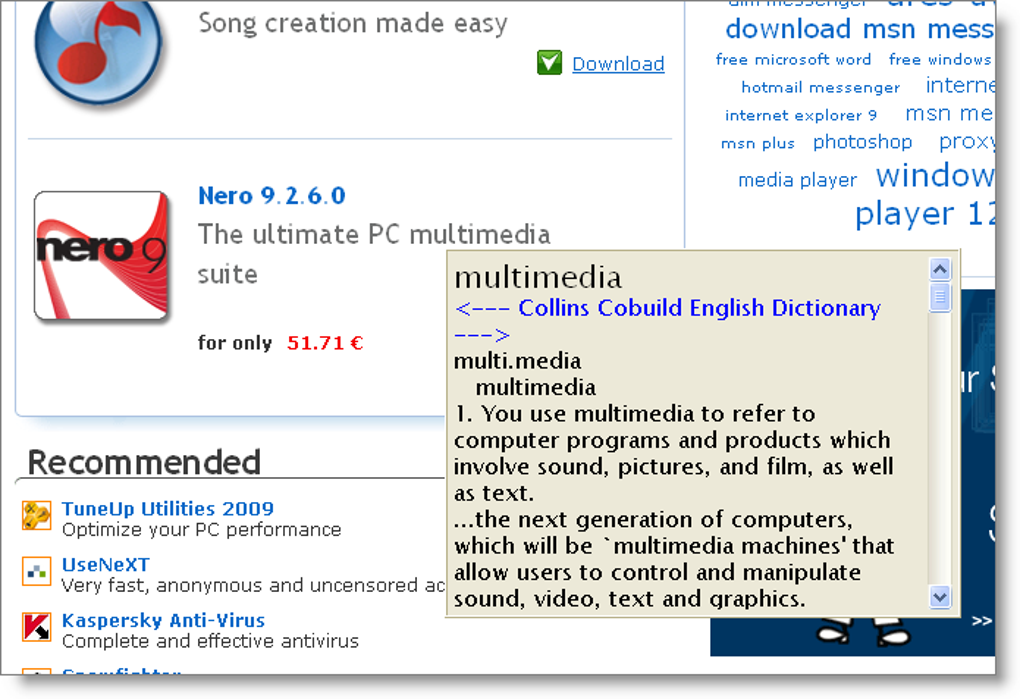Viewport: 1020px width, 699px height.
Task: Click the 'Song creation made easy' text
Action: (353, 23)
